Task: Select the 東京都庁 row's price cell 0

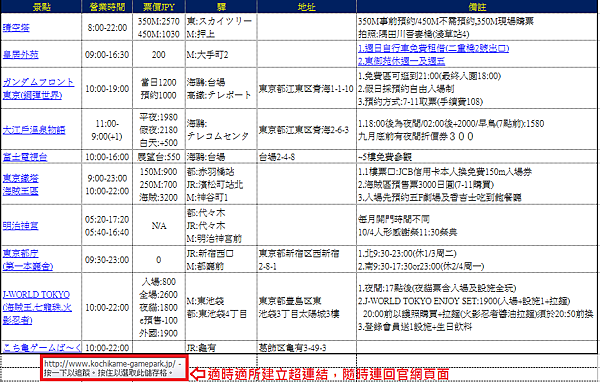Action: tap(159, 260)
